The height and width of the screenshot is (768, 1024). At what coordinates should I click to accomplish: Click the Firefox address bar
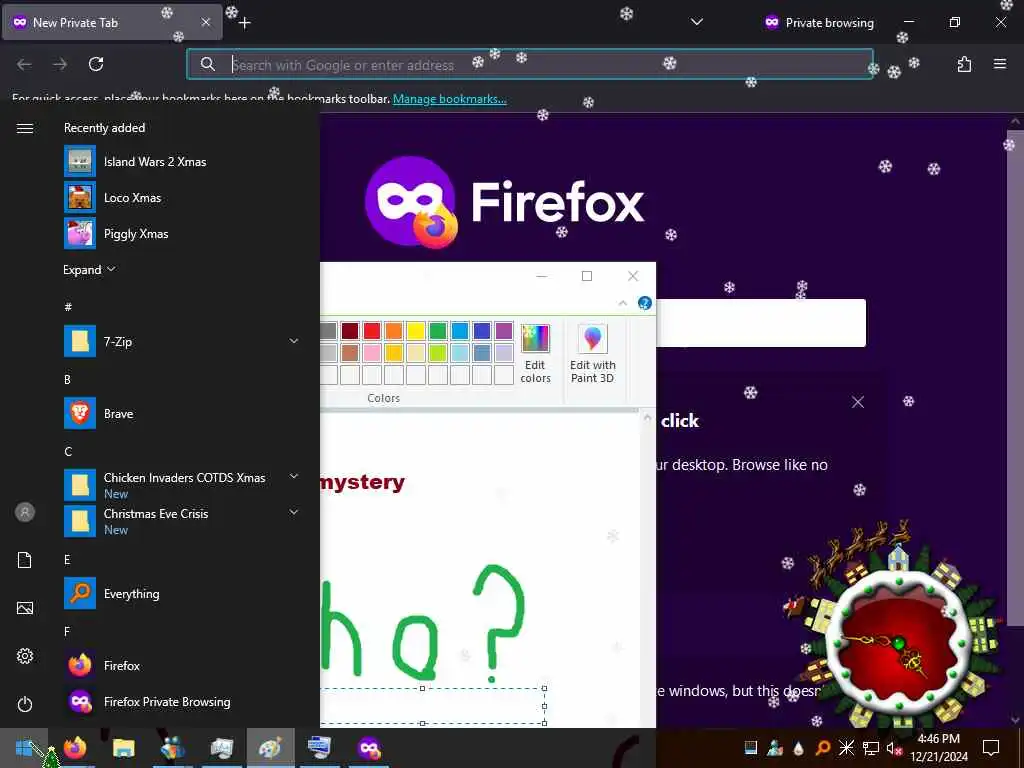pyautogui.click(x=530, y=64)
